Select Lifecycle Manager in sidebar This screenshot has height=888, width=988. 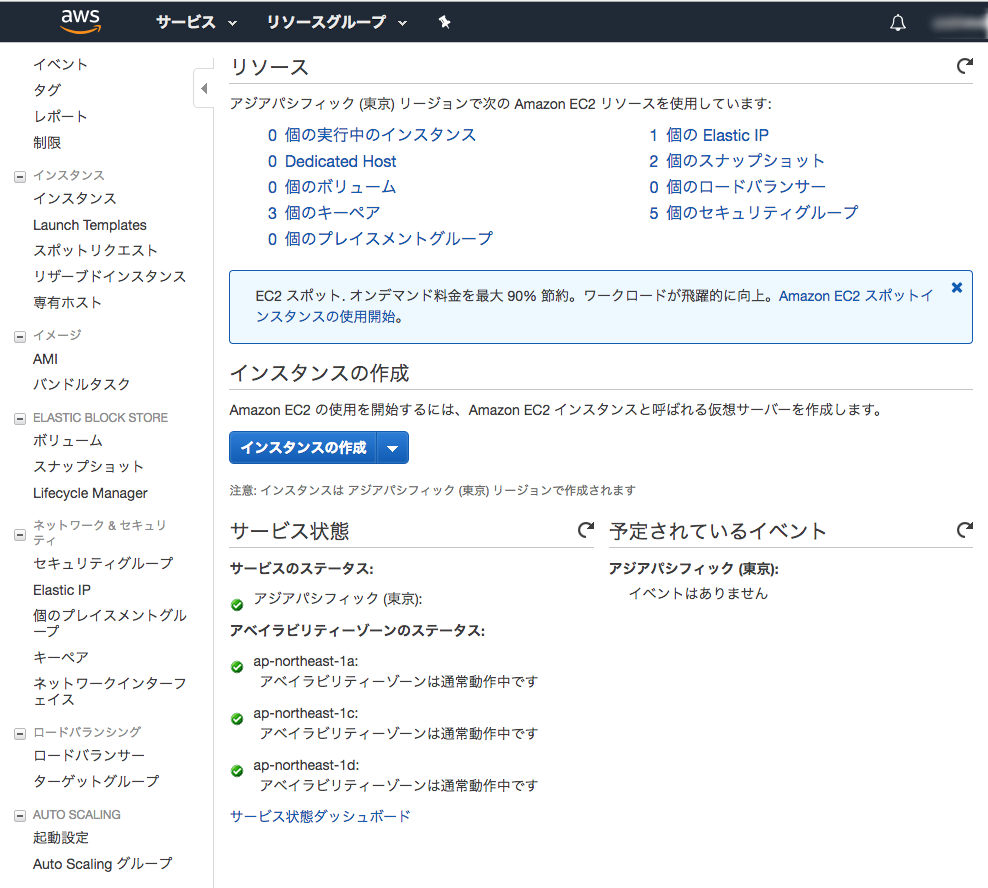(x=90, y=493)
